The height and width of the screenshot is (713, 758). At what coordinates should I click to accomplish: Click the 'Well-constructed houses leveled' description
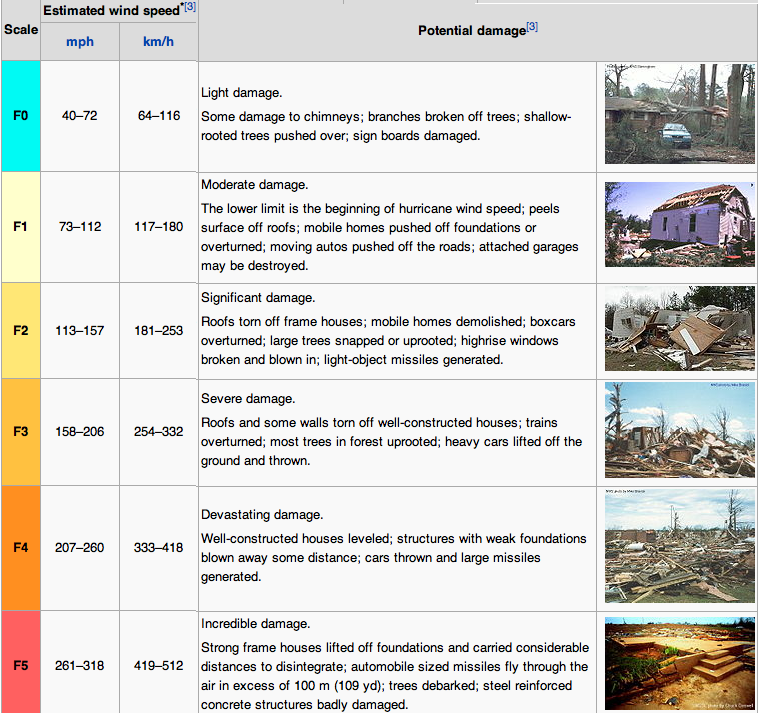coord(394,557)
